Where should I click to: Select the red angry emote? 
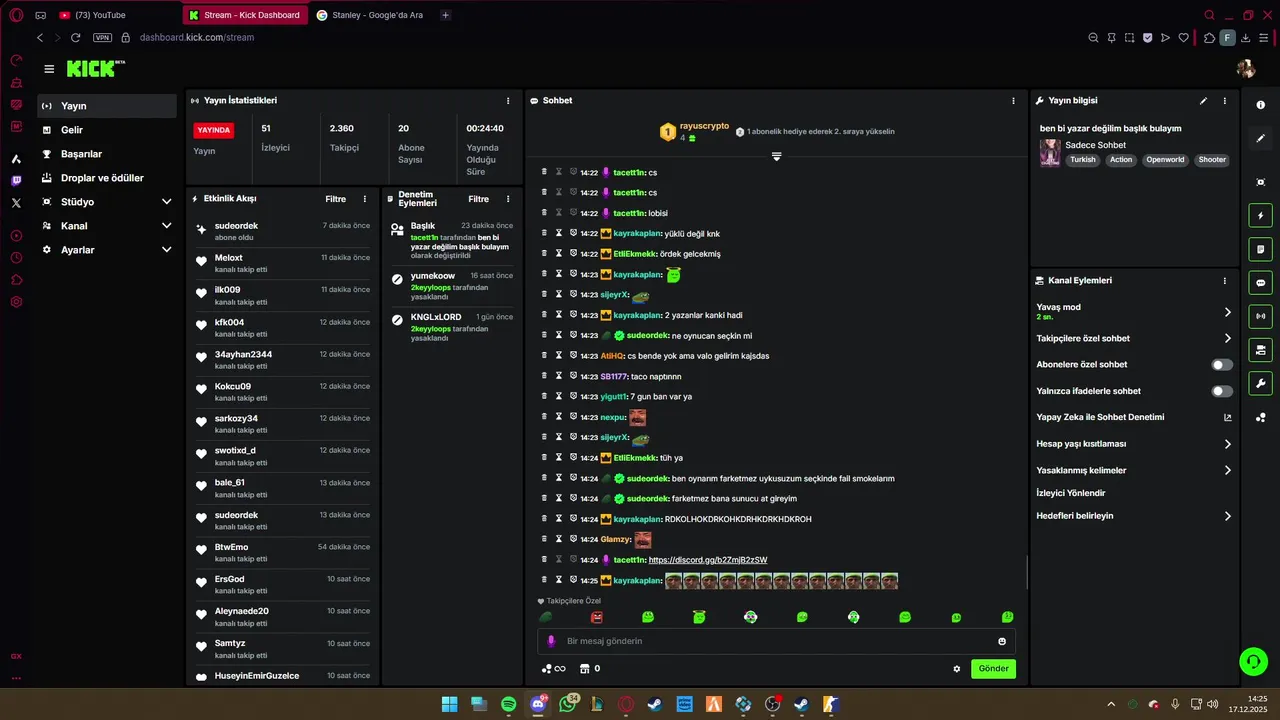(597, 617)
